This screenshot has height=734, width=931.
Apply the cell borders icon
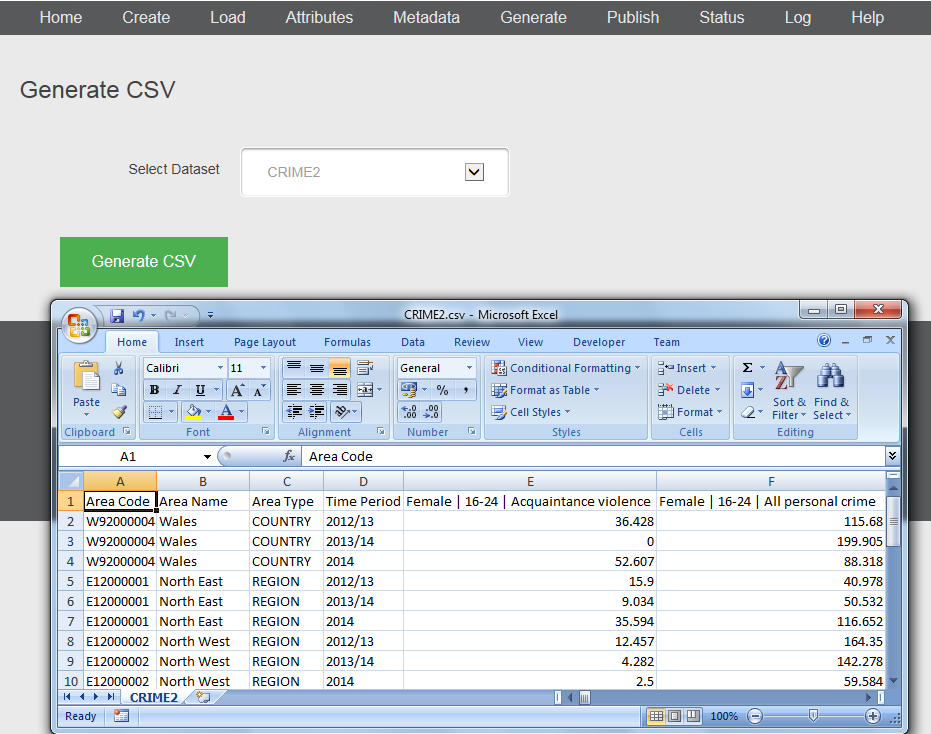coord(155,412)
